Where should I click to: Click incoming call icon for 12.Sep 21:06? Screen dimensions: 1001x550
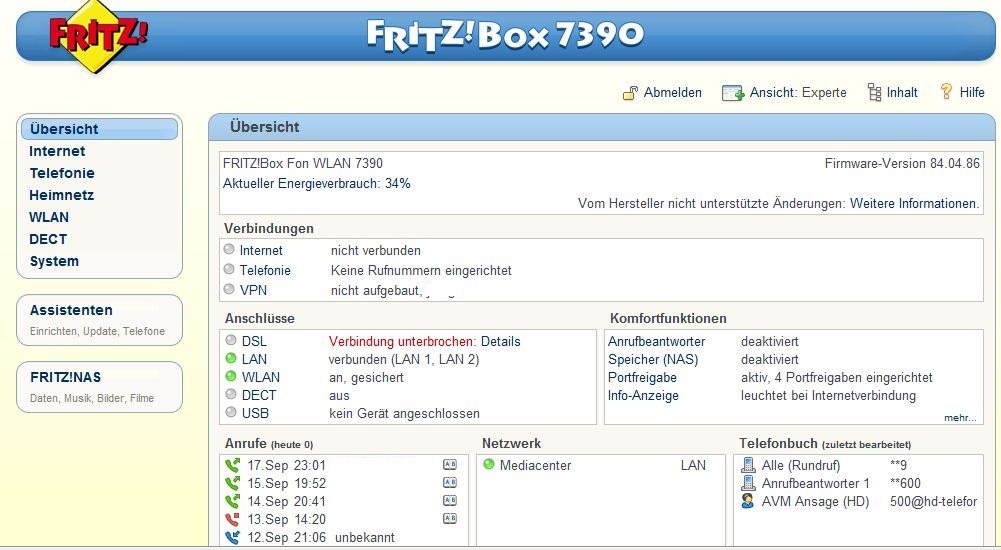232,537
